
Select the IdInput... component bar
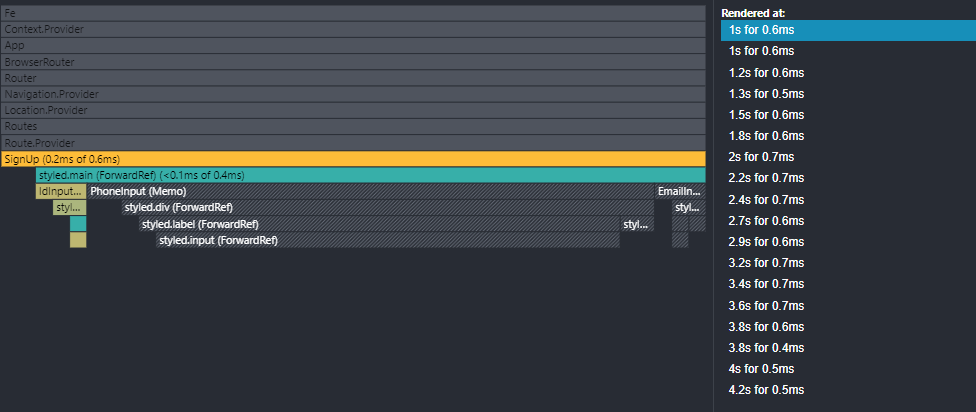pos(60,191)
